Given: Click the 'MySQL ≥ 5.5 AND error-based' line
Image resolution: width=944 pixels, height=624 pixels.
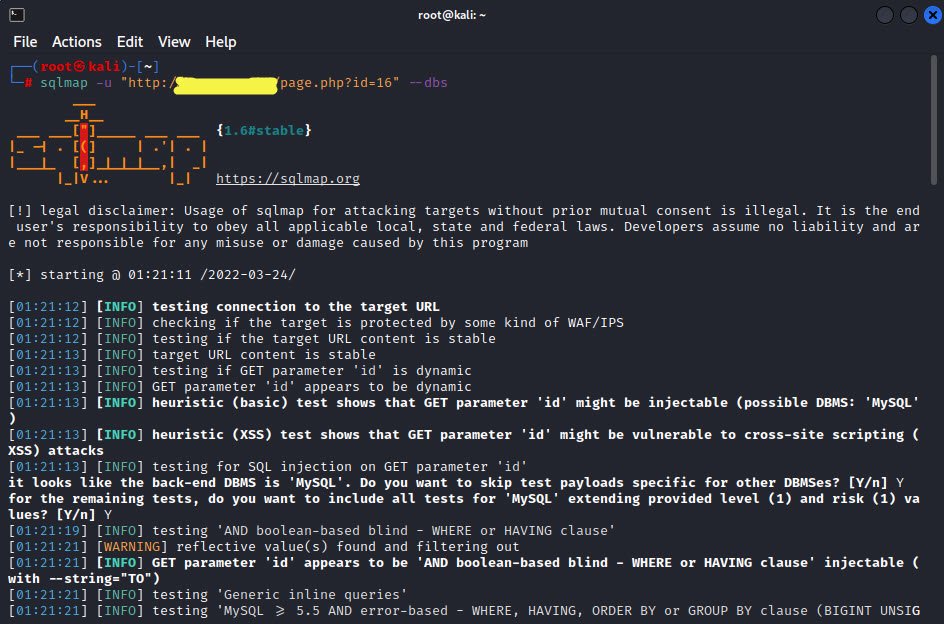Looking at the screenshot, I should tap(464, 610).
